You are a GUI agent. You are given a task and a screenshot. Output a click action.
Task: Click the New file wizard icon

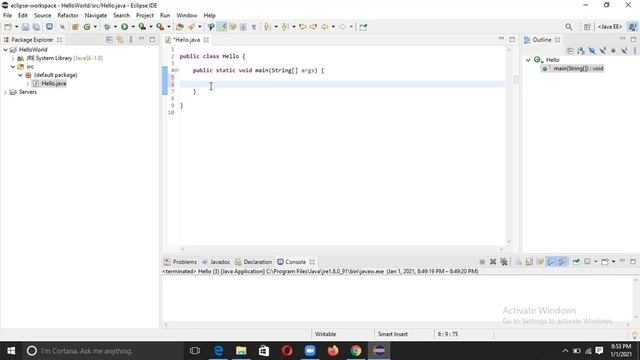click(8, 27)
